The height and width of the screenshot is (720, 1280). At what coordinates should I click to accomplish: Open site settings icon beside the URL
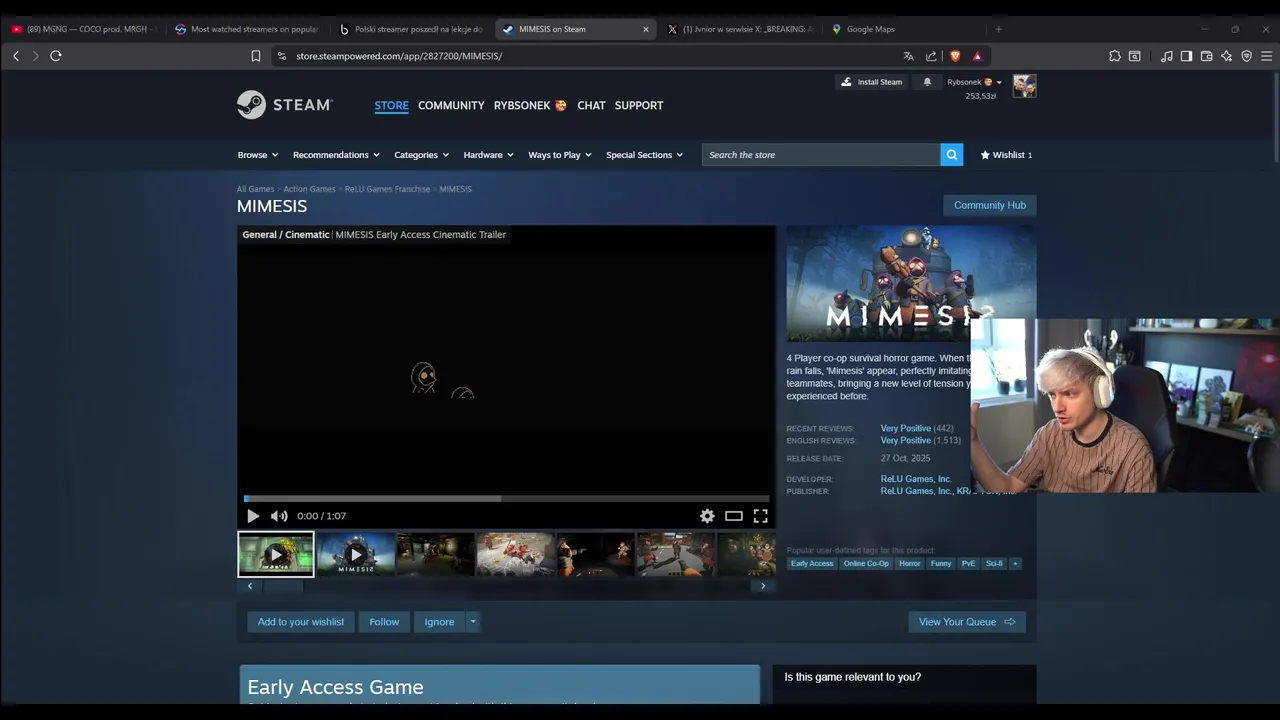coord(282,56)
